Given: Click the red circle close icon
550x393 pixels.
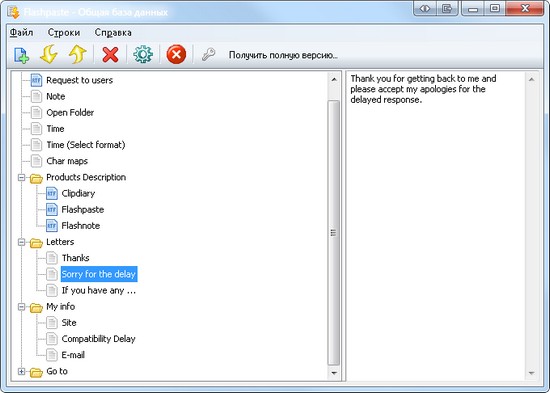Looking at the screenshot, I should [176, 55].
